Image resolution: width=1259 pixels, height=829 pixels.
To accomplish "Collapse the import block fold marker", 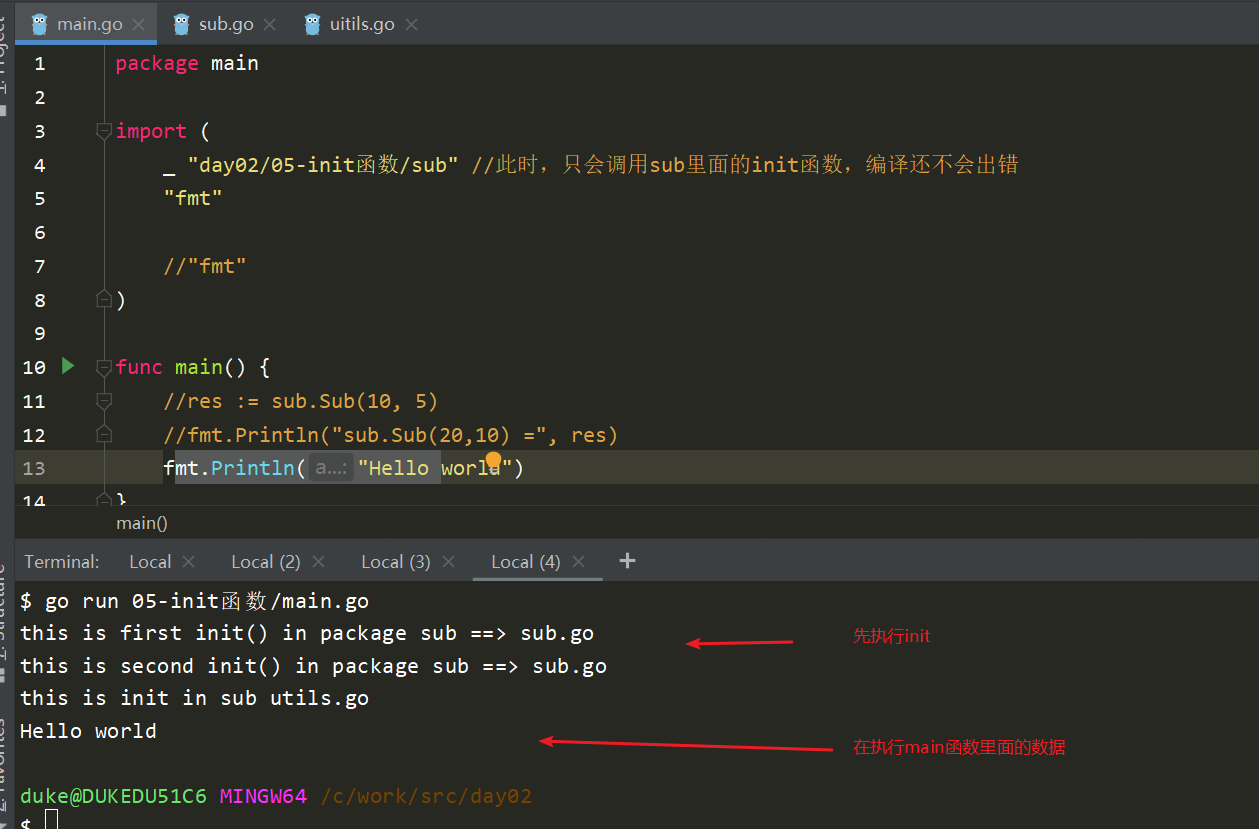I will tap(103, 131).
